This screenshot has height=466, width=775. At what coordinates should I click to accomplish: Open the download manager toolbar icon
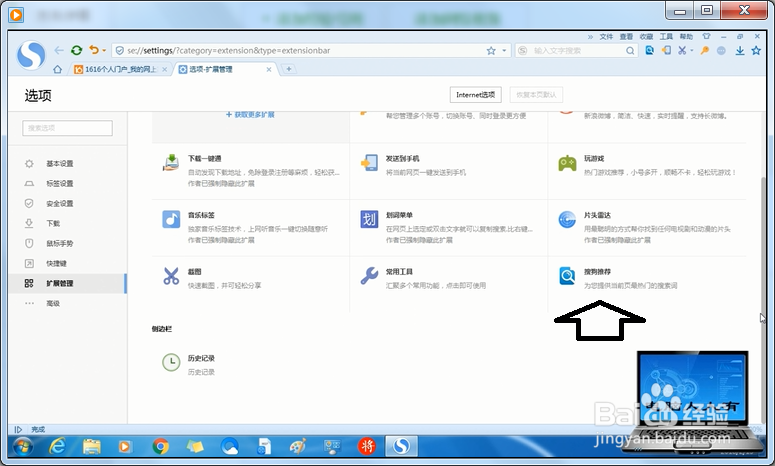[x=740, y=50]
